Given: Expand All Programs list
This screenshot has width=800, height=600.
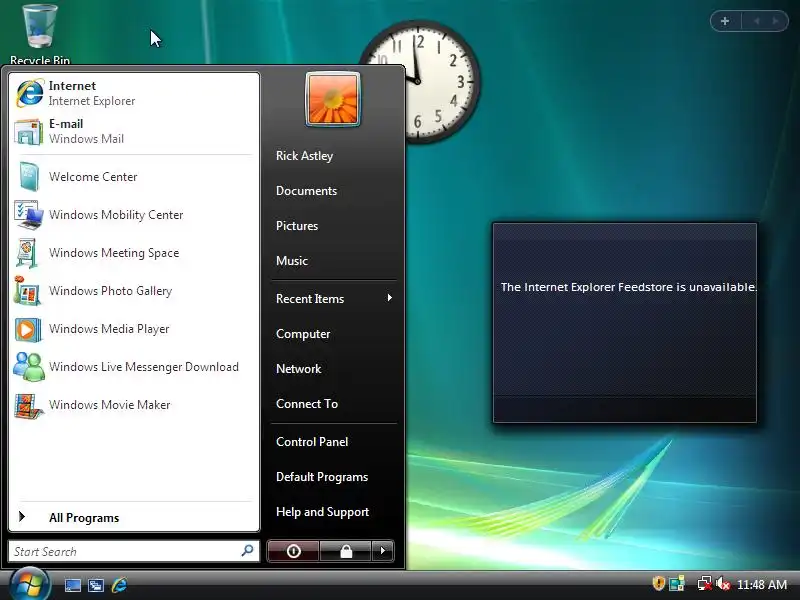Looking at the screenshot, I should point(134,517).
